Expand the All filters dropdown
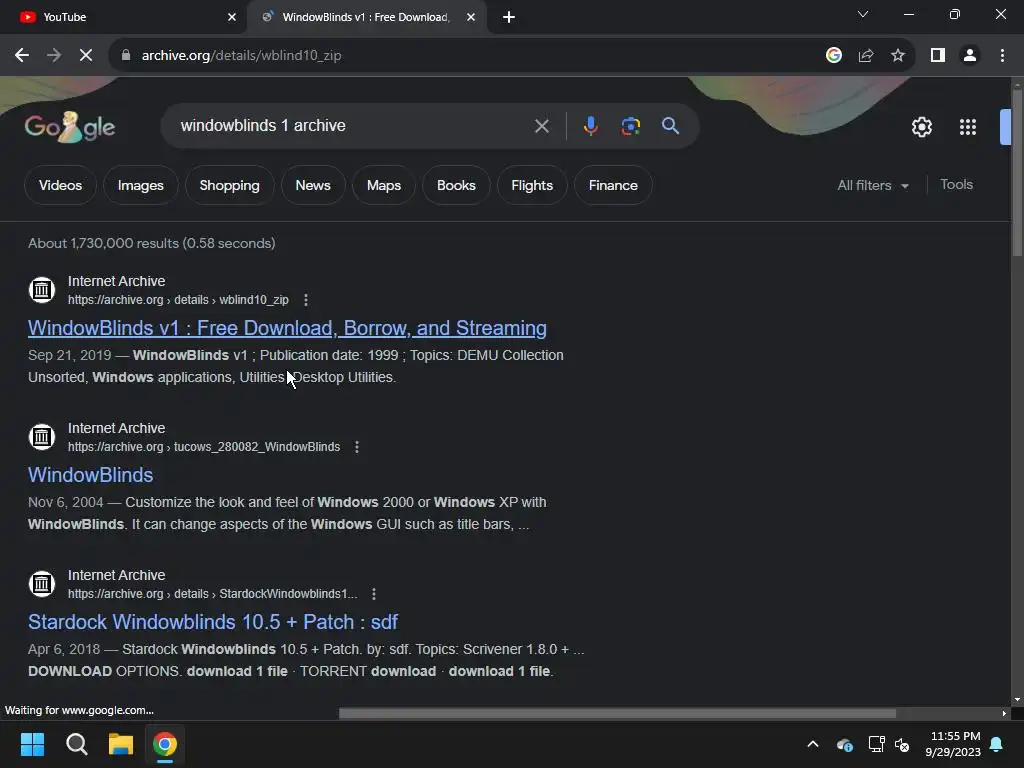Viewport: 1024px width, 768px height. click(x=873, y=185)
